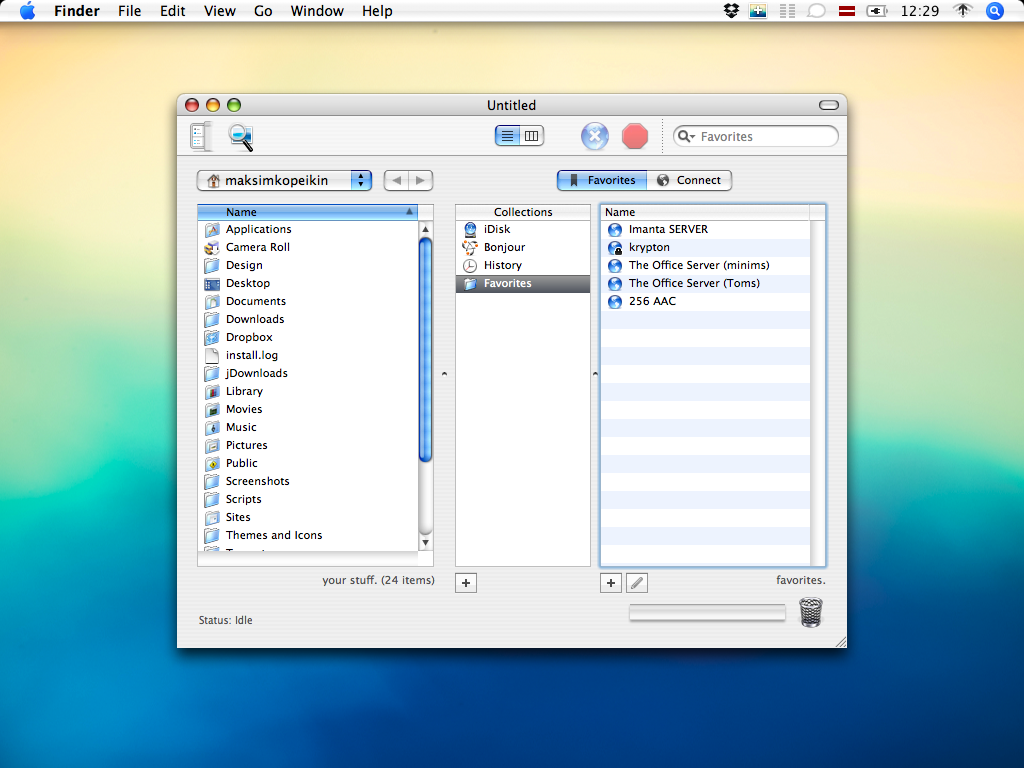Select The Office Server (Toms) favorite
This screenshot has width=1024, height=768.
(x=705, y=283)
